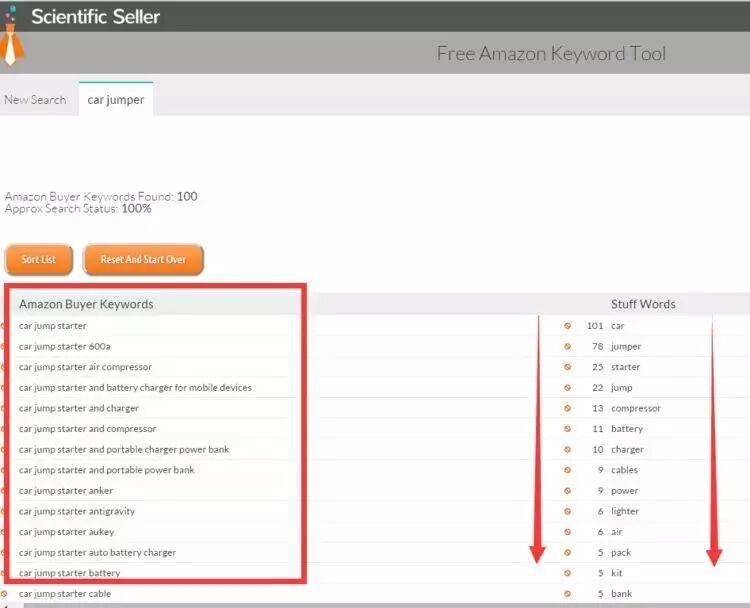
Task: Click the horizontal scrollbar at the bottom
Action: (x=375, y=605)
